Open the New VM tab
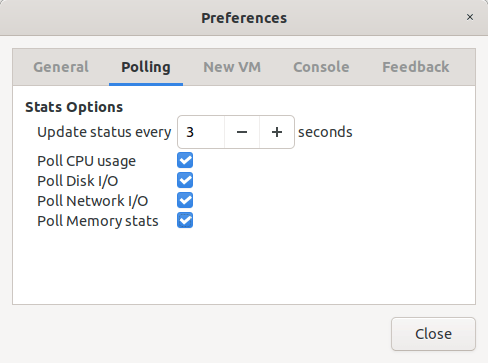Viewport: 488px width, 363px height. click(232, 67)
